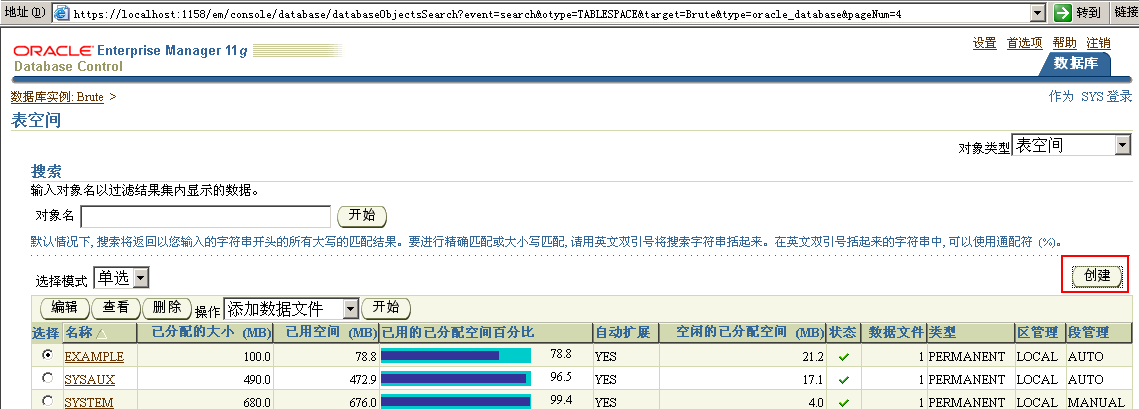Click SYSTEM usage bar at 99.4 percent
Screen dimensions: 1139x409
pos(455,400)
